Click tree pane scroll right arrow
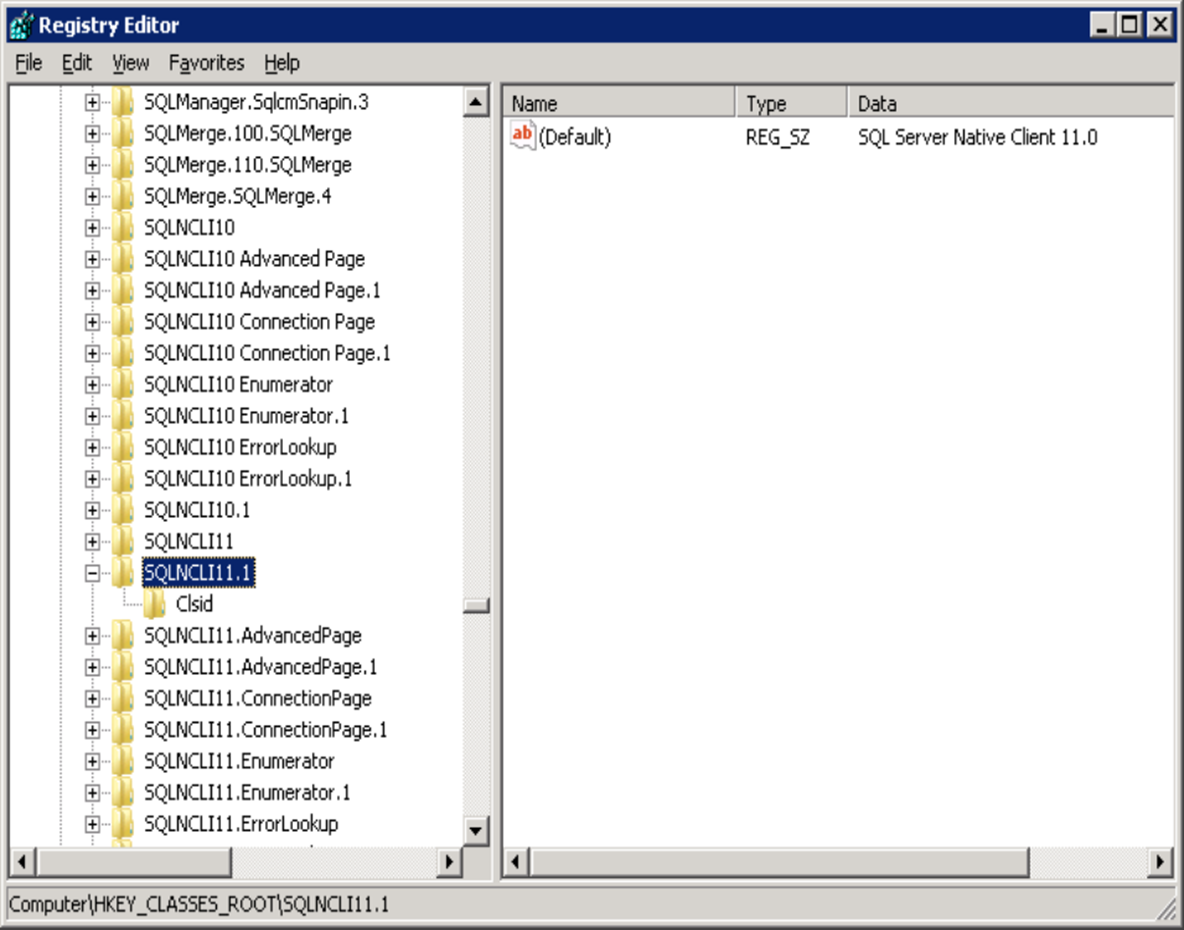1184x930 pixels. (x=449, y=861)
